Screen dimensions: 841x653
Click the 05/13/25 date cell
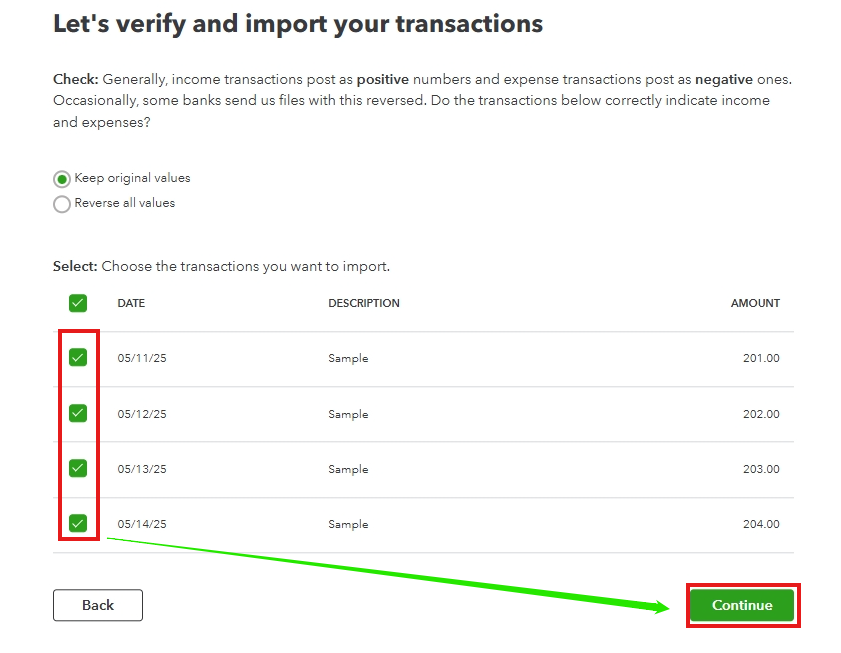pyautogui.click(x=142, y=469)
